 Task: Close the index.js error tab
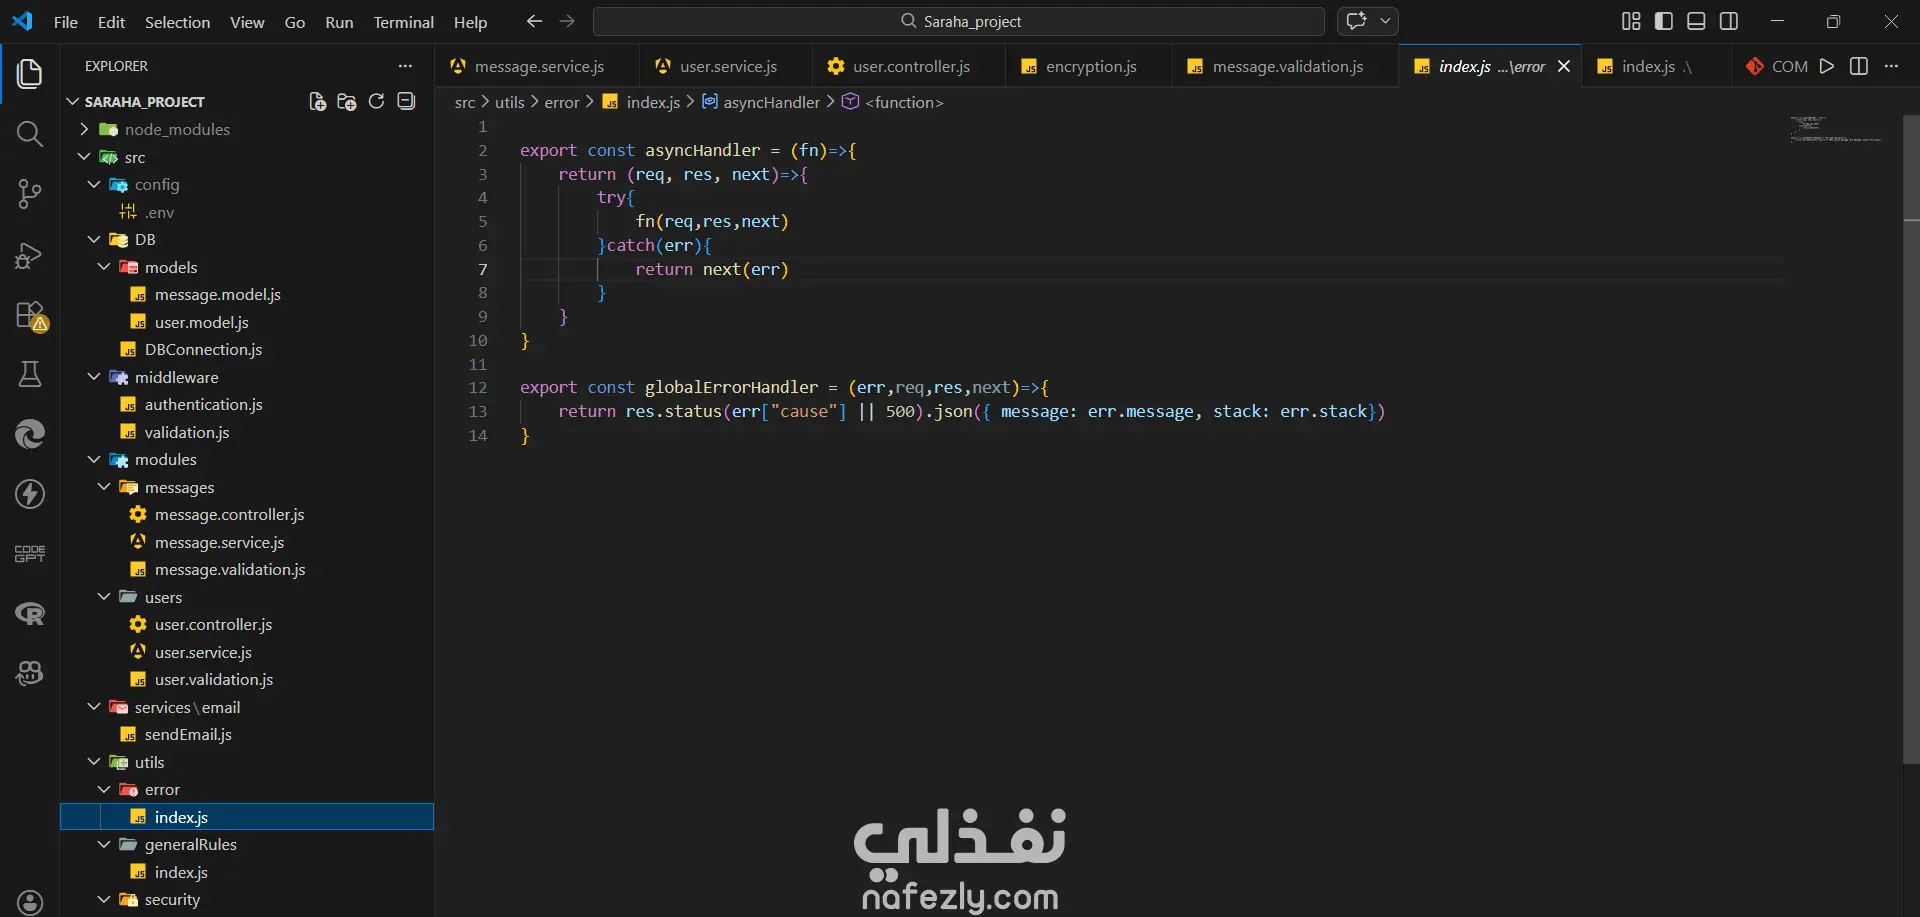[x=1564, y=66]
